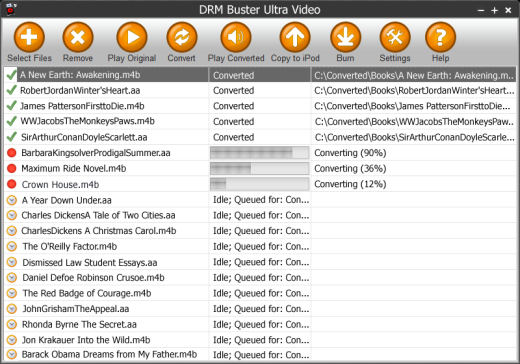The width and height of the screenshot is (520, 364).
Task: Click queued icon beside The Red Badge of Courage.m4b
Action: (x=12, y=293)
